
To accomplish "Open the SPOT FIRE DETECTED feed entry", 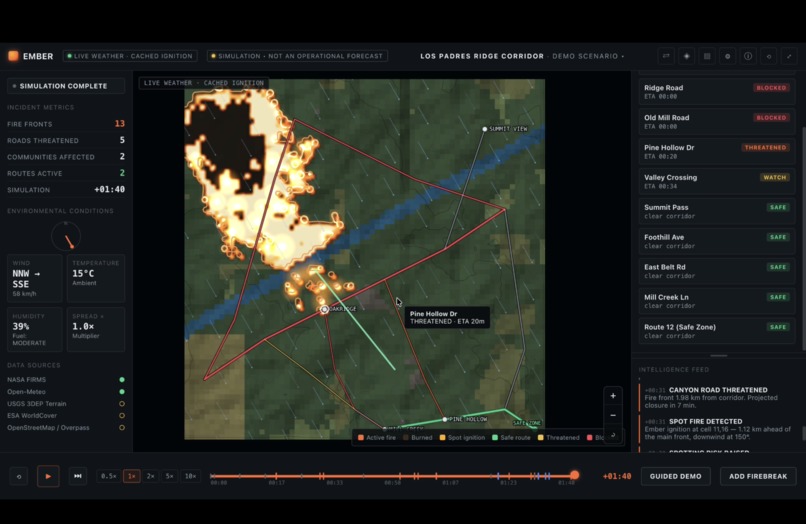I will pyautogui.click(x=718, y=429).
